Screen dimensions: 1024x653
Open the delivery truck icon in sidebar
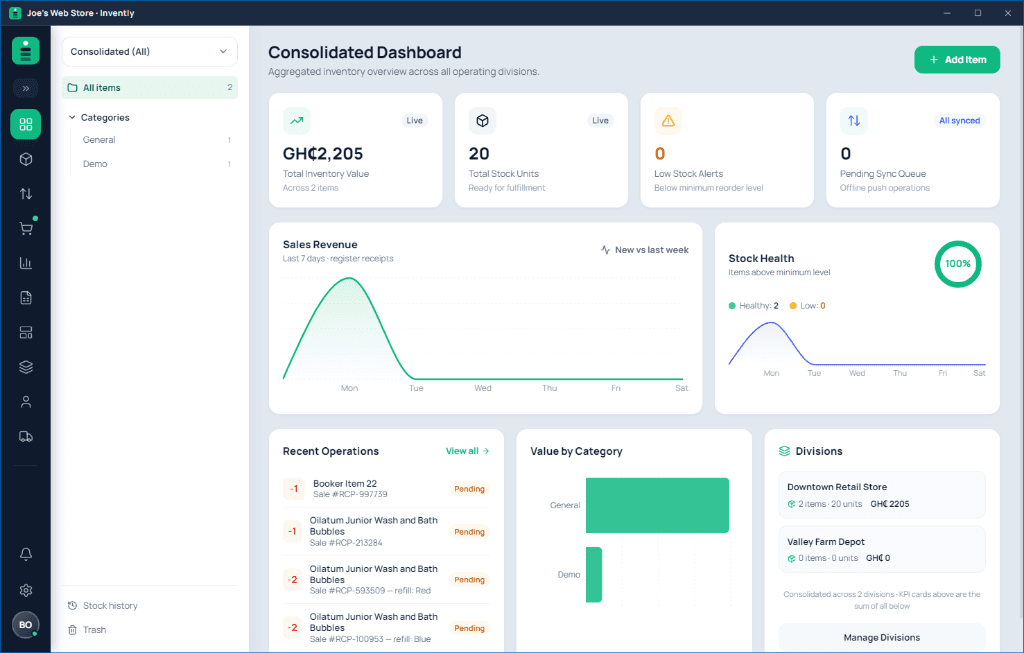pos(25,436)
